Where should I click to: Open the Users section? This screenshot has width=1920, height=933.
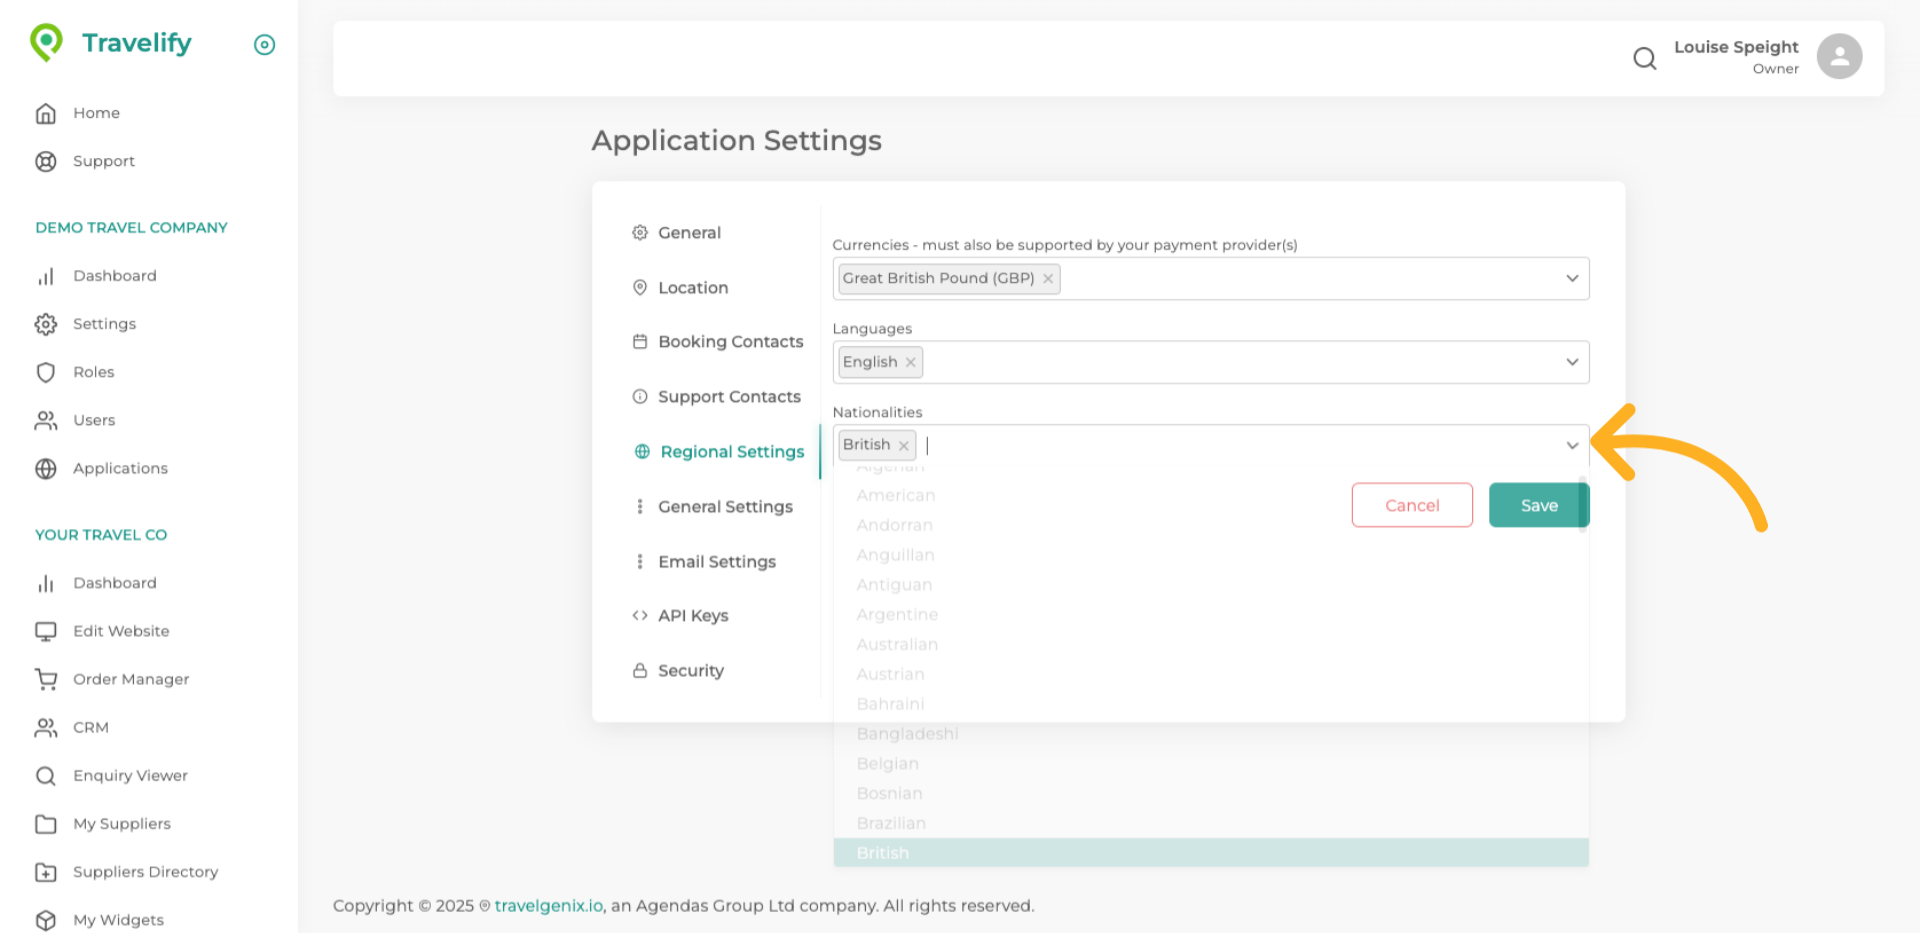(93, 420)
